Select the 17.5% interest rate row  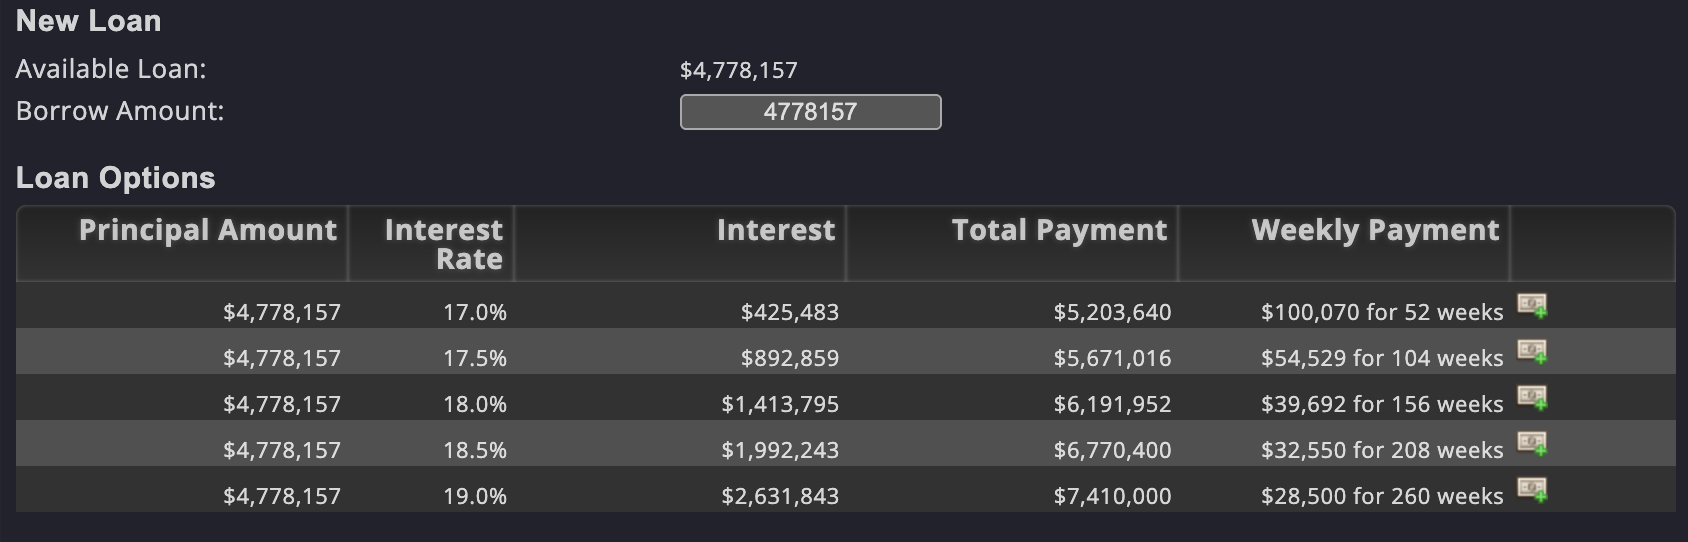(x=846, y=352)
